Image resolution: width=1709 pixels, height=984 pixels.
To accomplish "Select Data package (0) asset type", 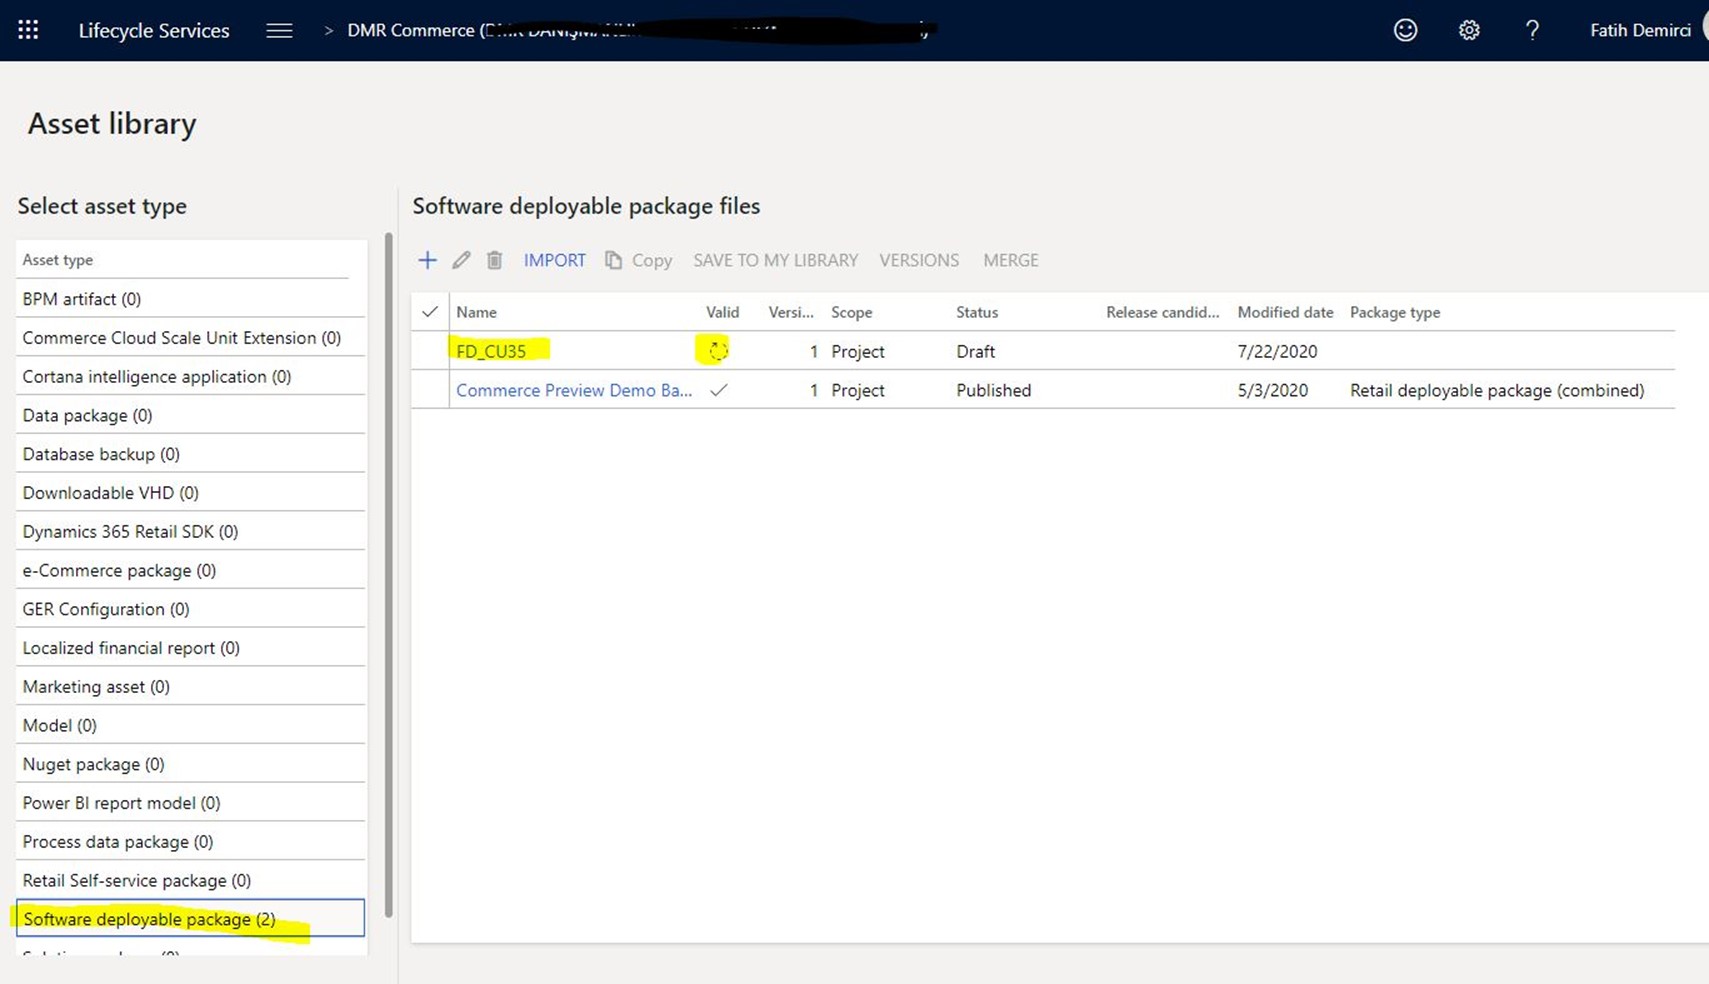I will point(190,415).
